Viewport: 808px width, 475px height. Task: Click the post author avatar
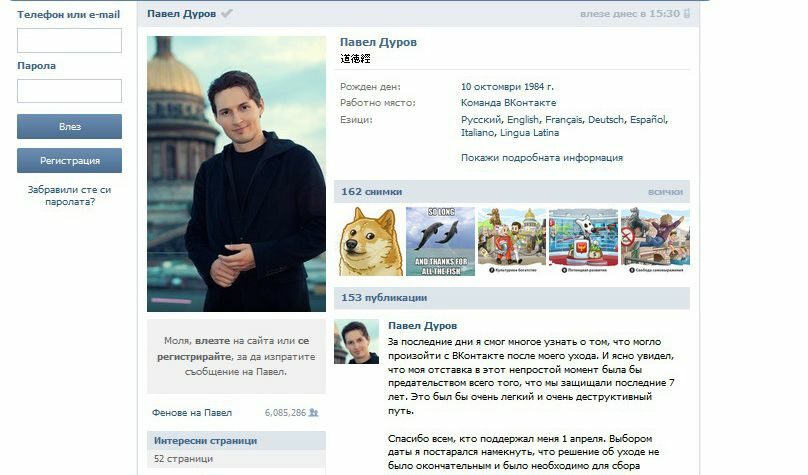coord(357,342)
